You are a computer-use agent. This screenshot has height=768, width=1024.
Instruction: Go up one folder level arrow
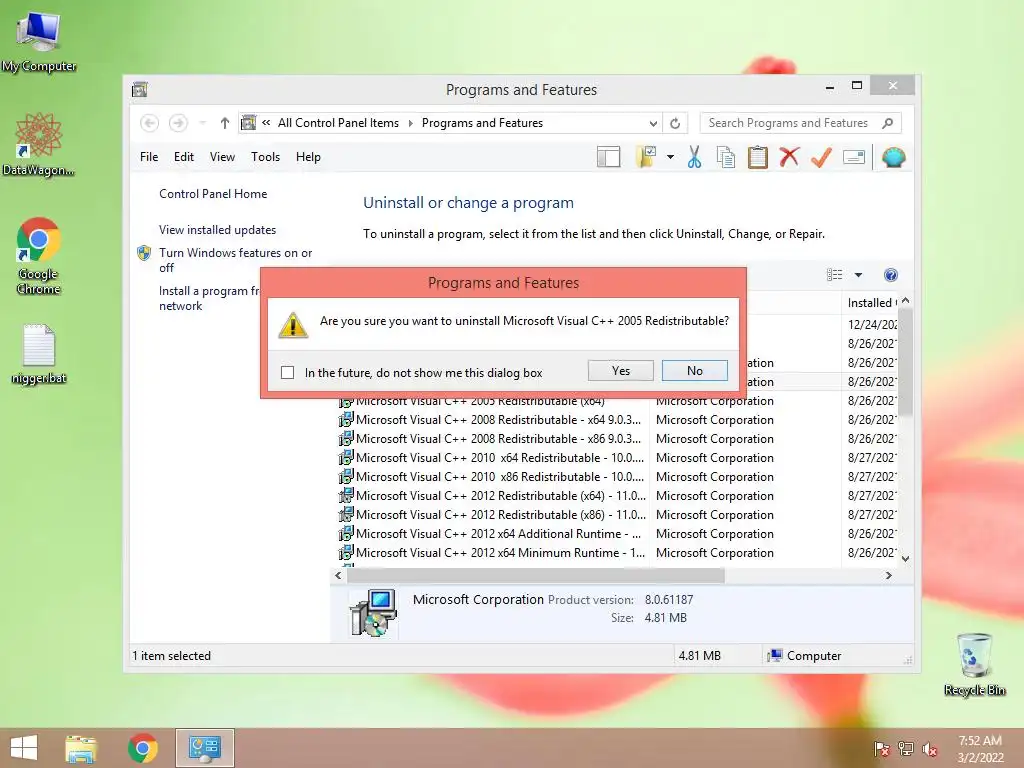click(x=225, y=123)
